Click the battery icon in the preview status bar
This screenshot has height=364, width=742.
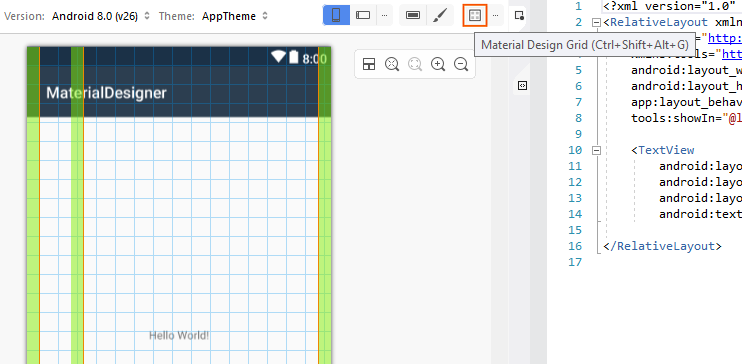point(294,57)
